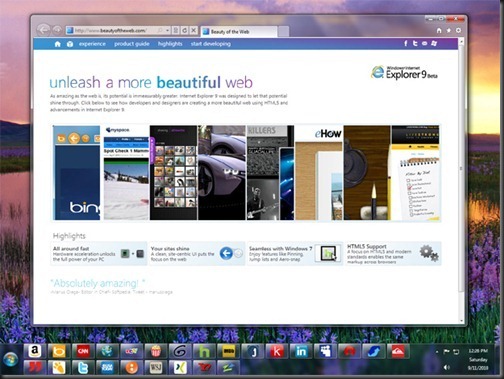Open Favorites star icon in IE
This screenshot has width=504, height=379.
(449, 30)
